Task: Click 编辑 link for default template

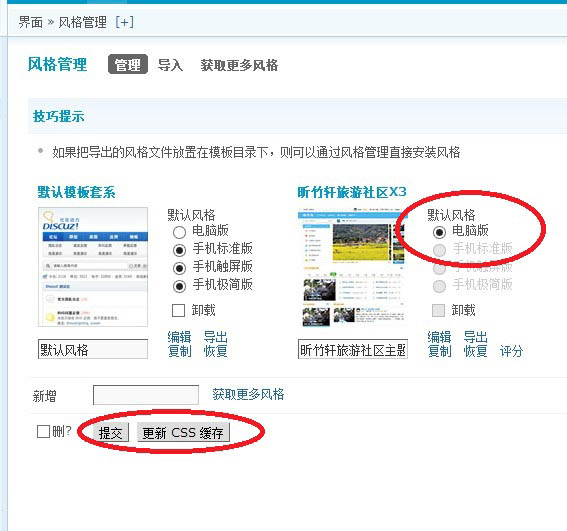Action: click(179, 337)
